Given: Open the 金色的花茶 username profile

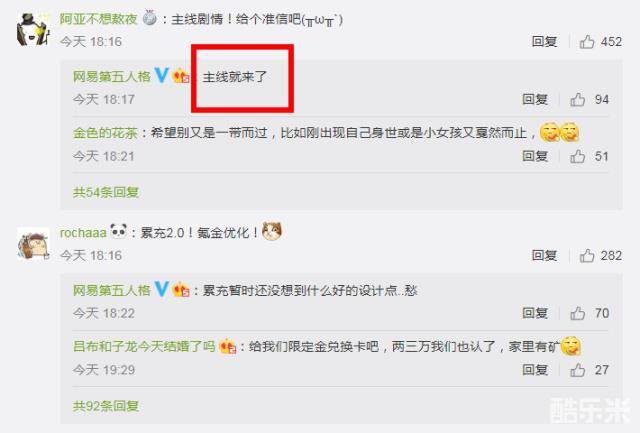Looking at the screenshot, I should click(x=105, y=133).
